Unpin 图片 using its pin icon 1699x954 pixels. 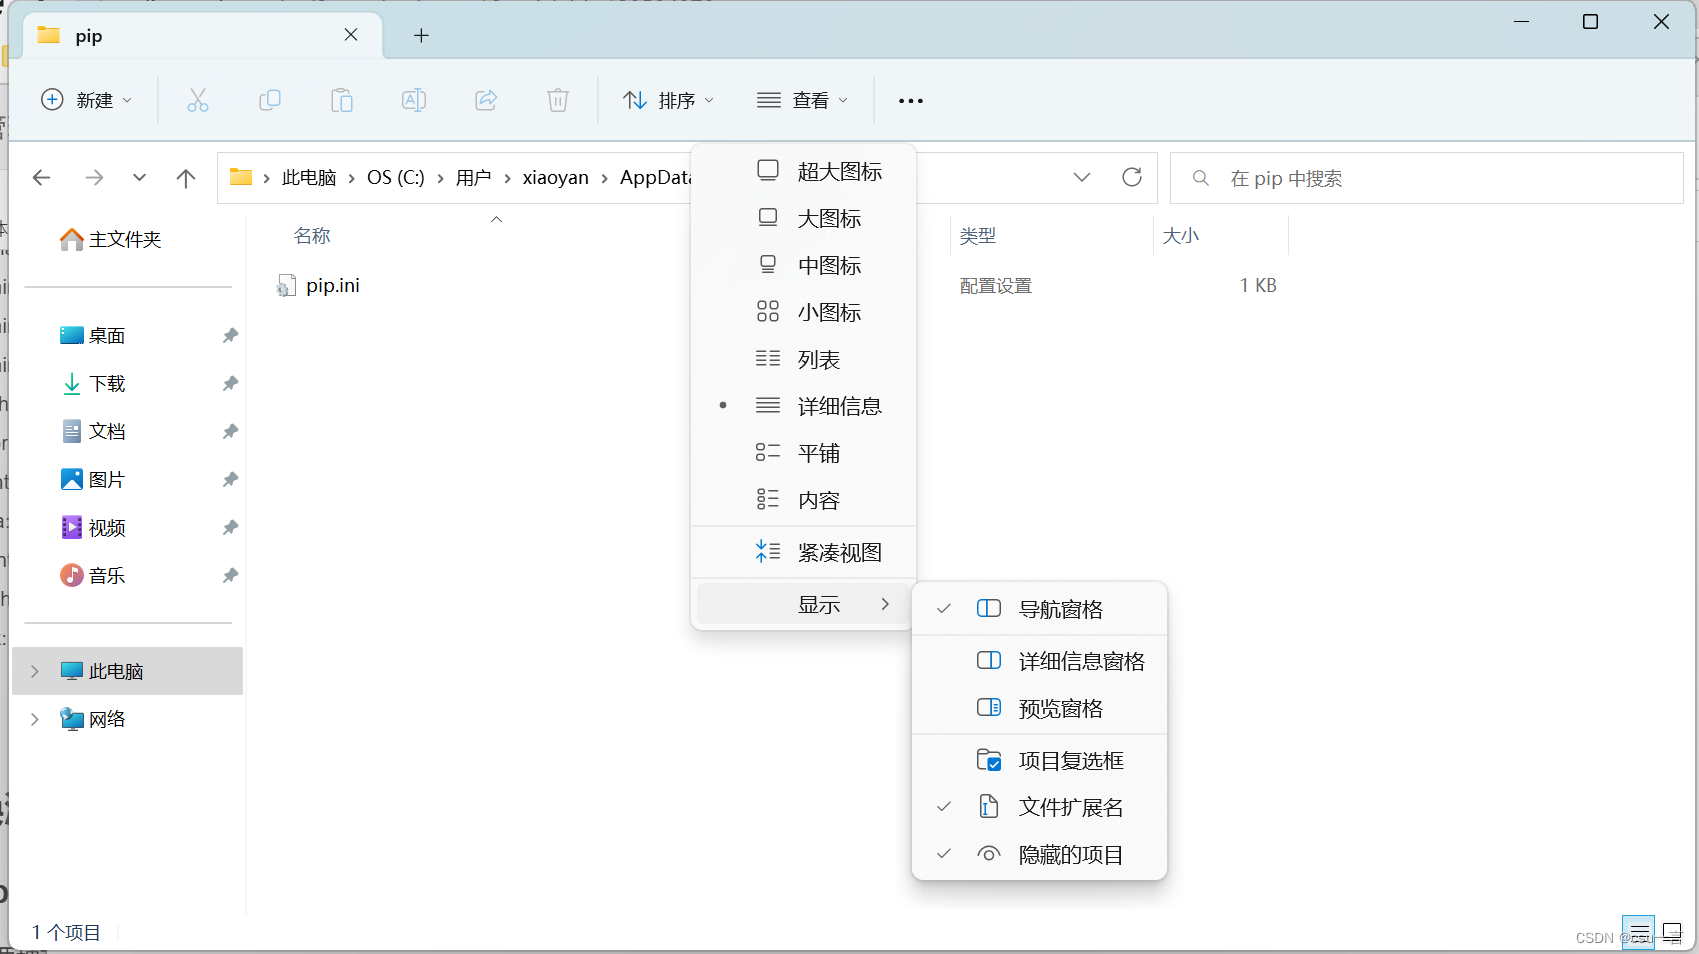tap(230, 479)
